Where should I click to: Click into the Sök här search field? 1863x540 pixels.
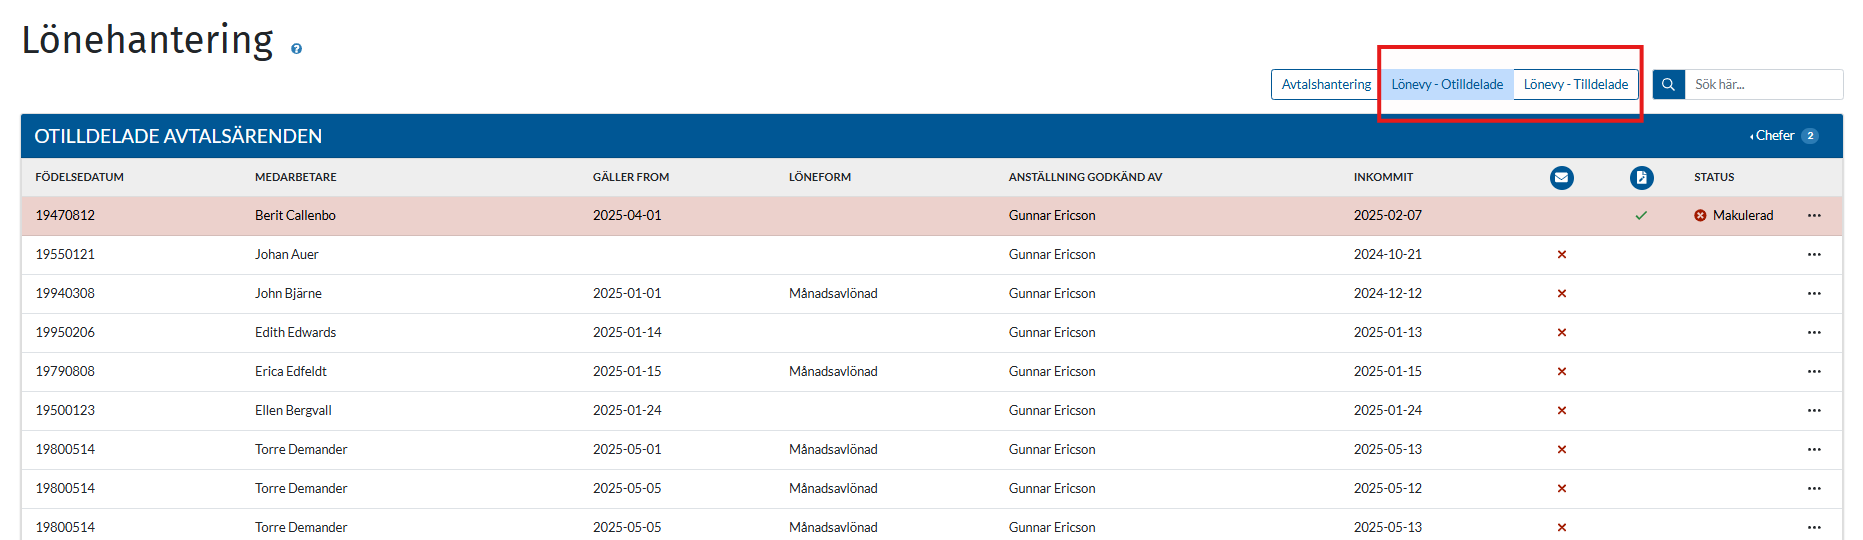(1763, 85)
